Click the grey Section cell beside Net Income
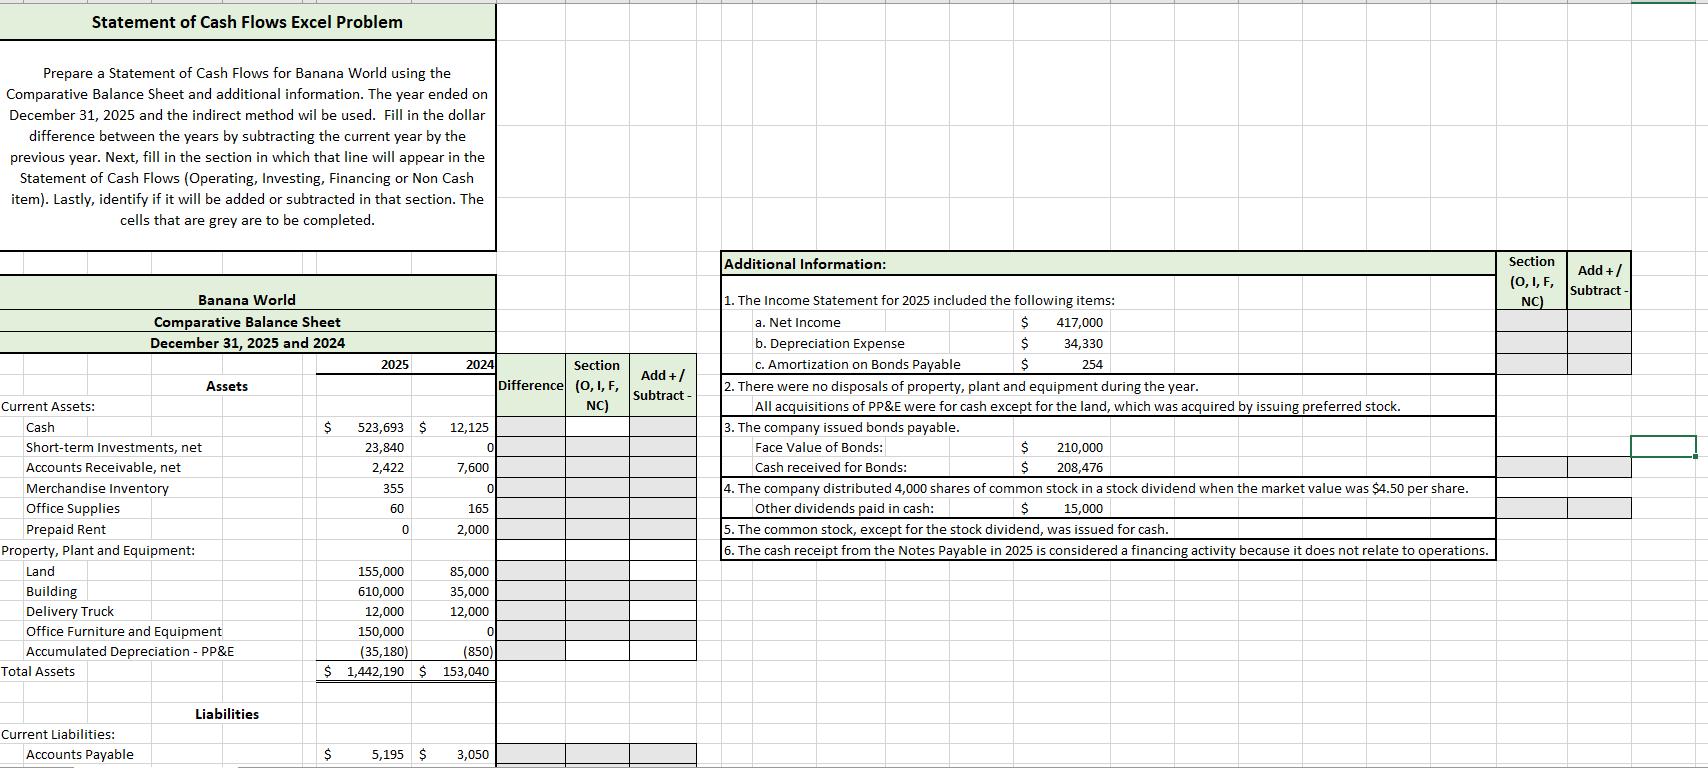The height and width of the screenshot is (768, 1708). [1531, 321]
